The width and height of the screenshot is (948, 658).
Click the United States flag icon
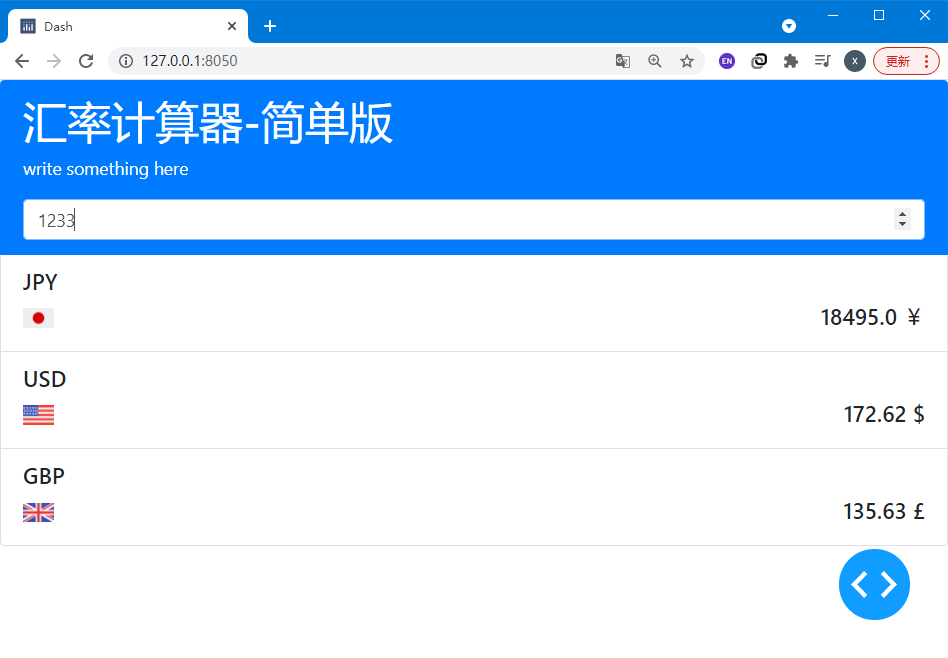[x=39, y=415]
